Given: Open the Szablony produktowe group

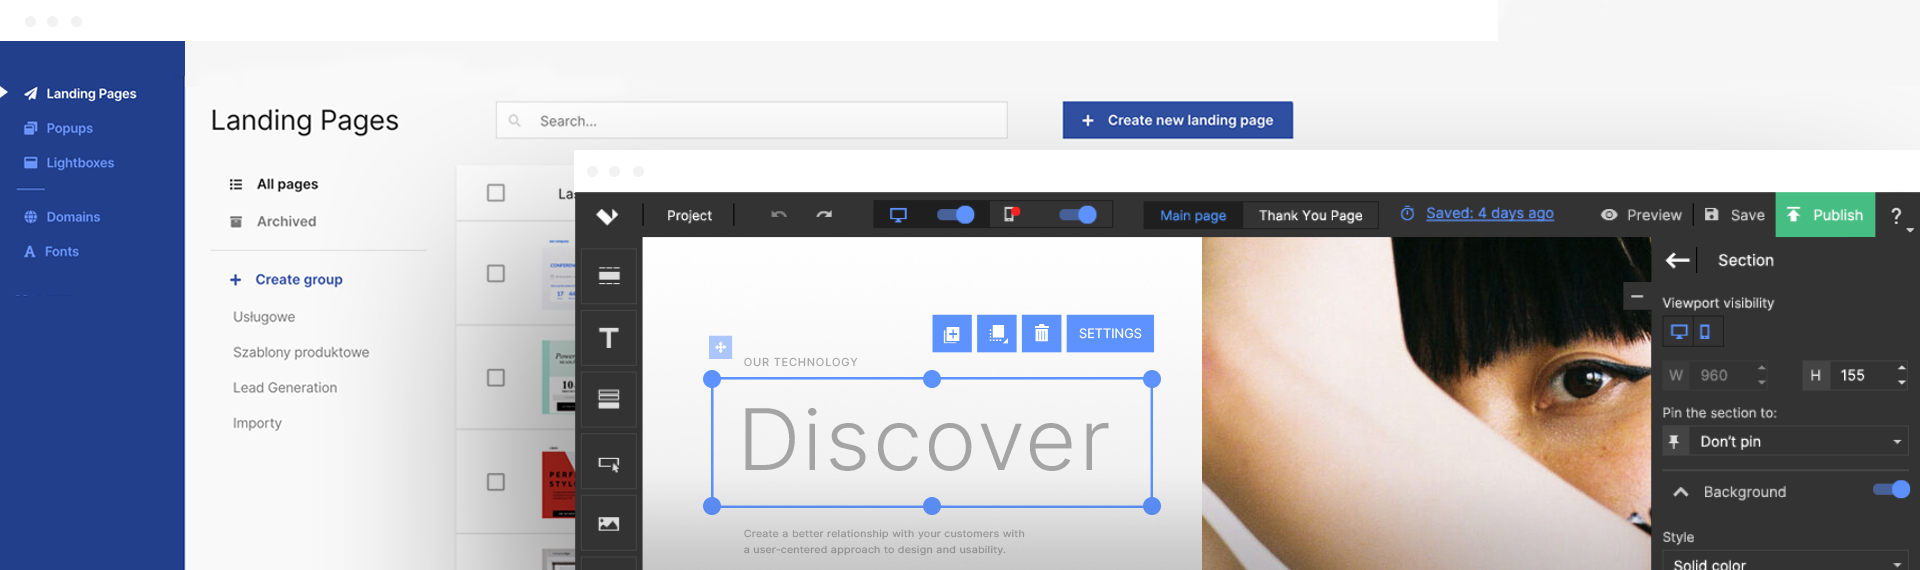Looking at the screenshot, I should [301, 352].
